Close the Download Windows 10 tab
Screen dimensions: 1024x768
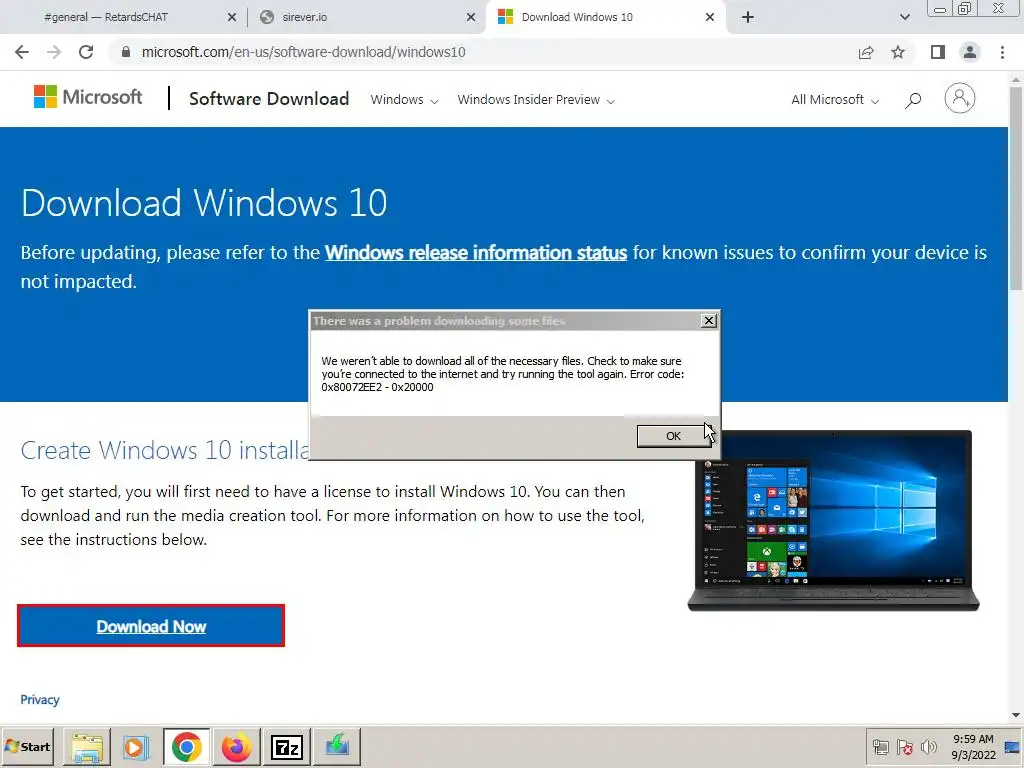click(710, 17)
